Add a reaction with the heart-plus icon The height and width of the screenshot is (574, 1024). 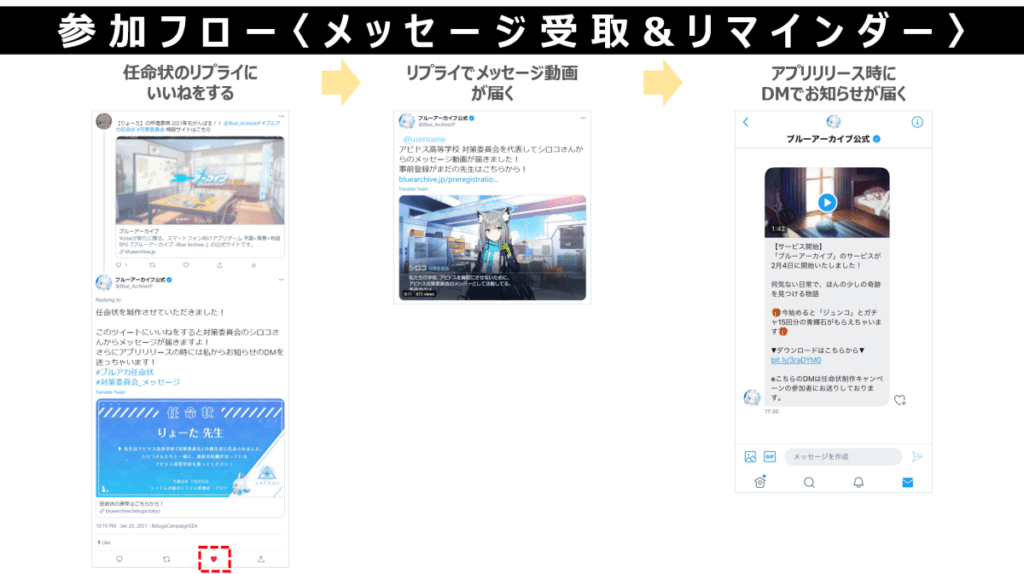[900, 400]
